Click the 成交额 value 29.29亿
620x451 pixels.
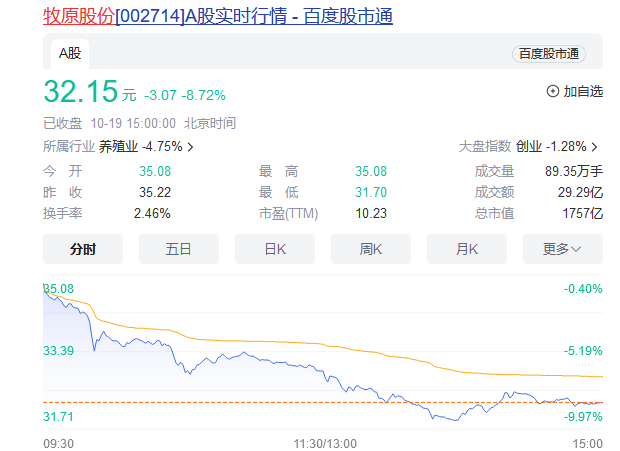pos(580,192)
